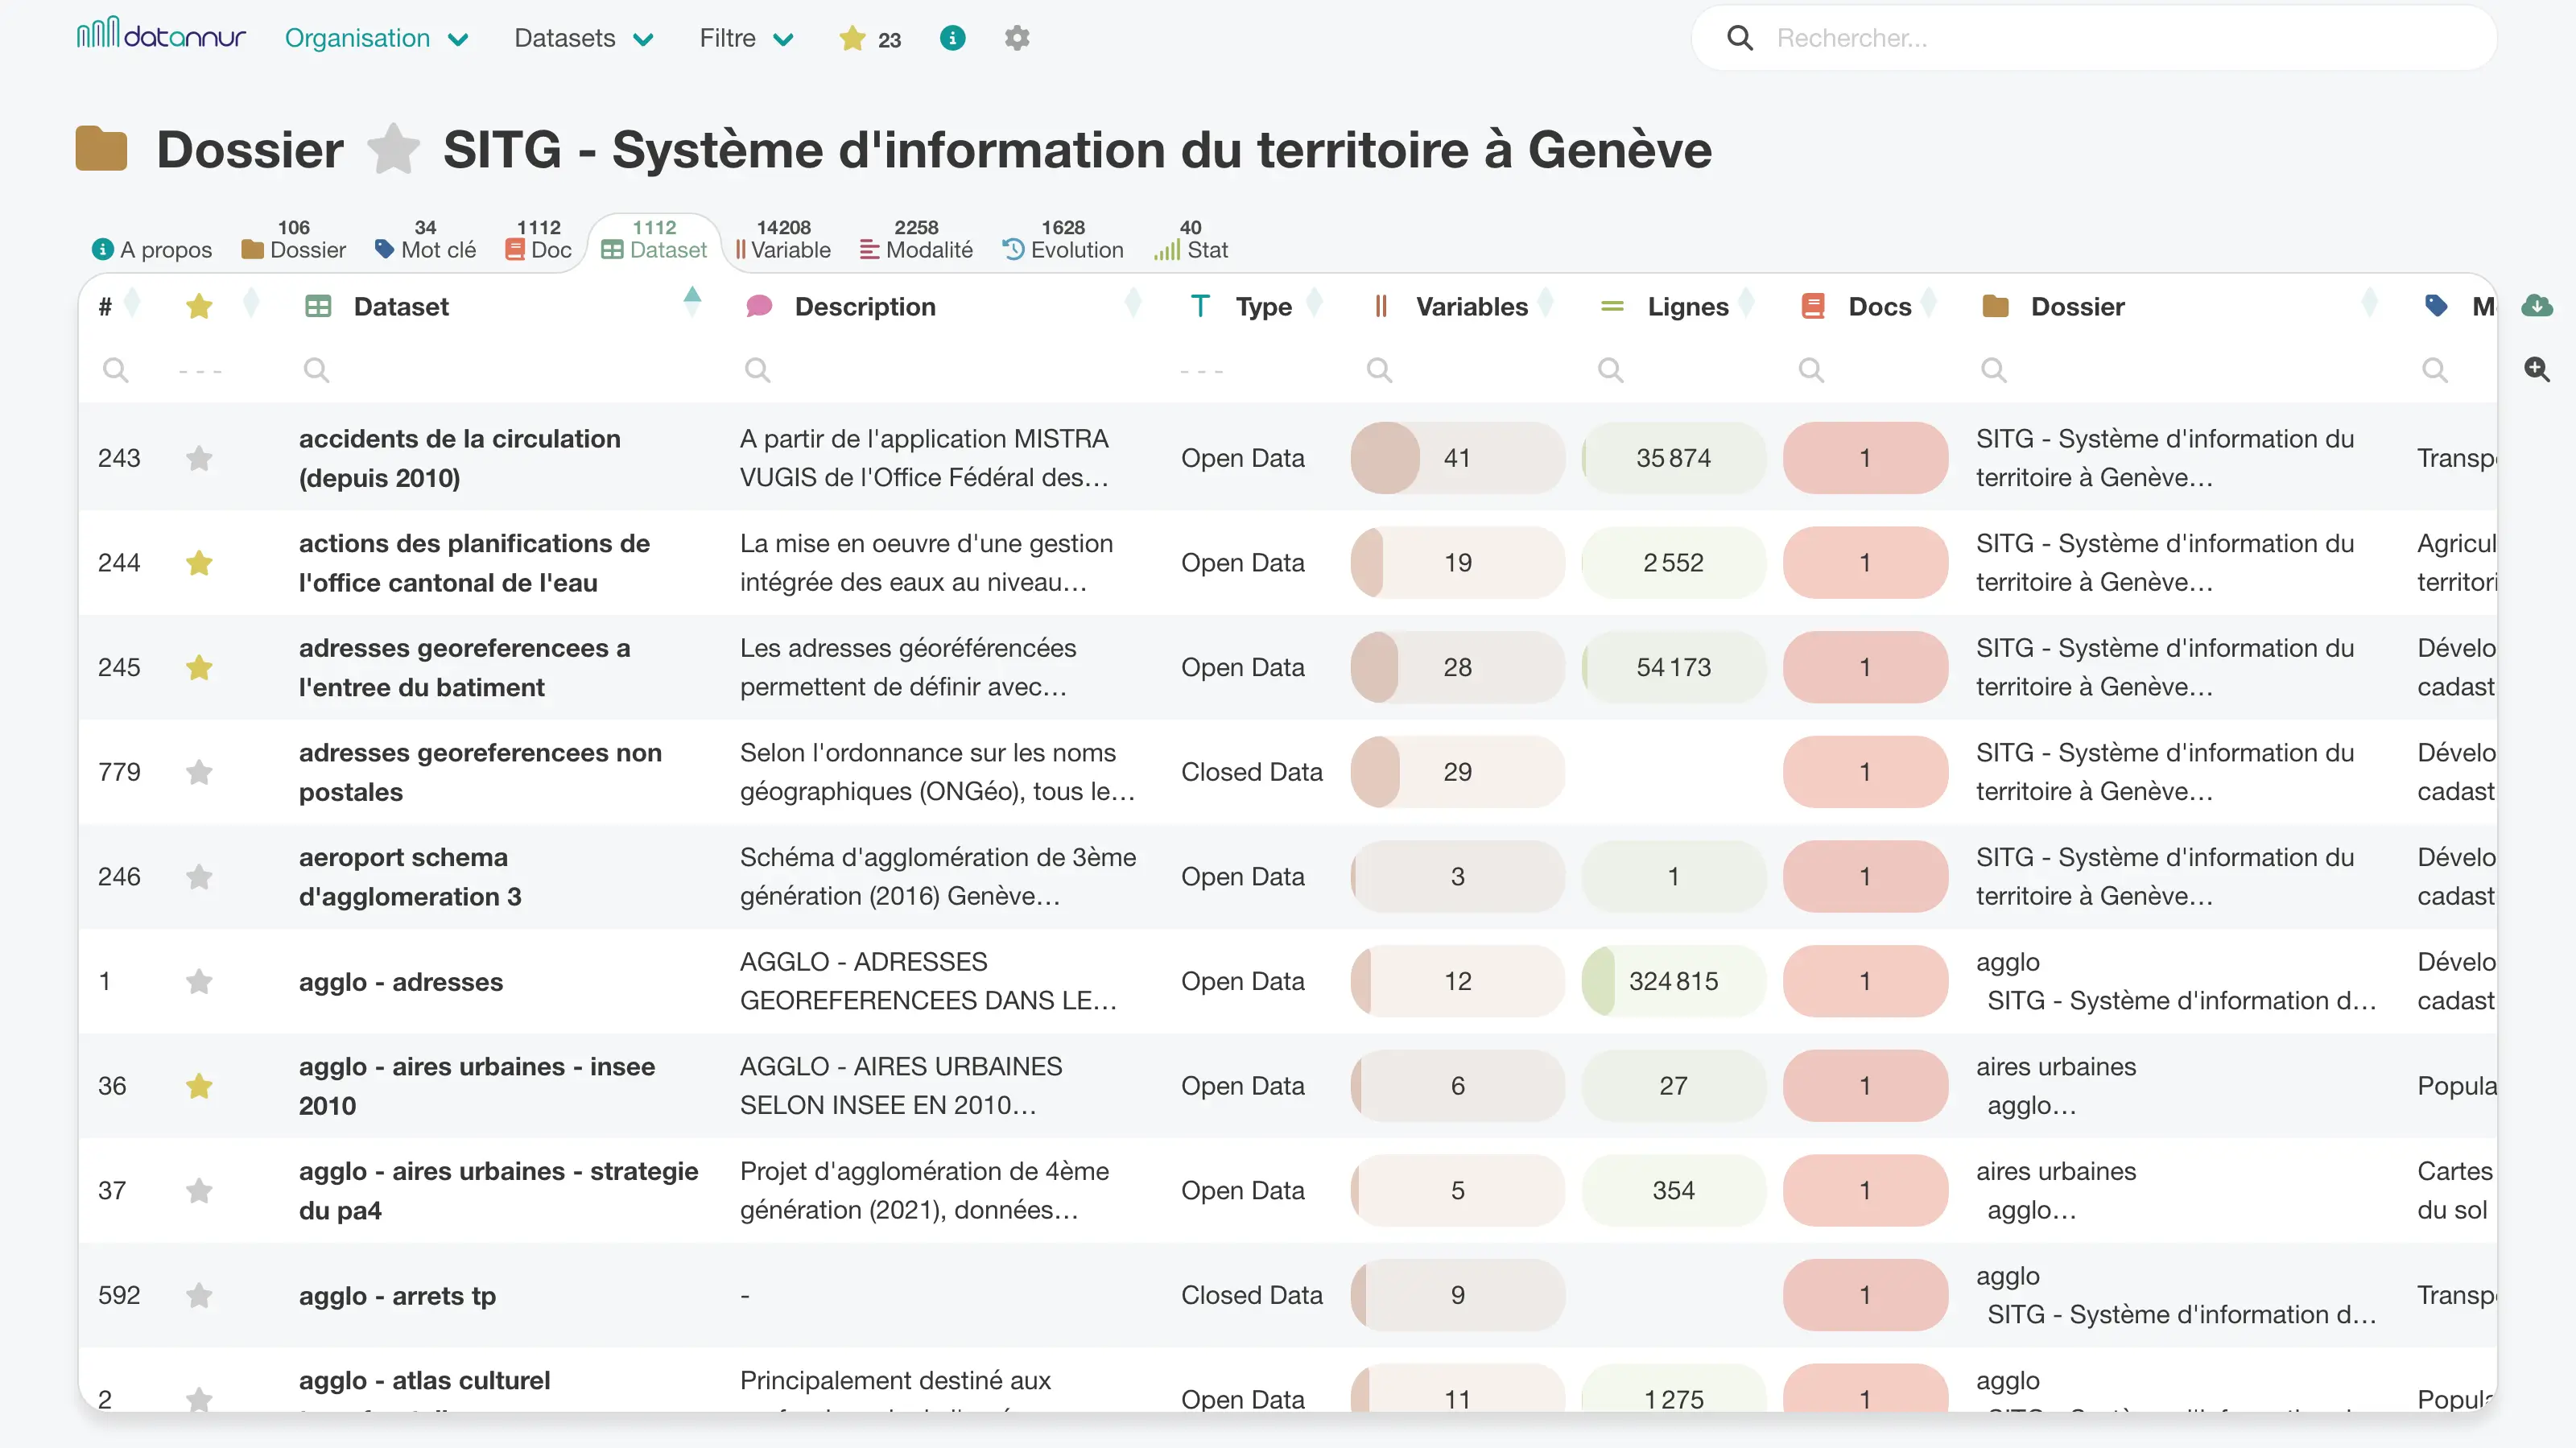Sort the Dataset column via its arrow
The width and height of the screenshot is (2576, 1448).
coord(692,303)
